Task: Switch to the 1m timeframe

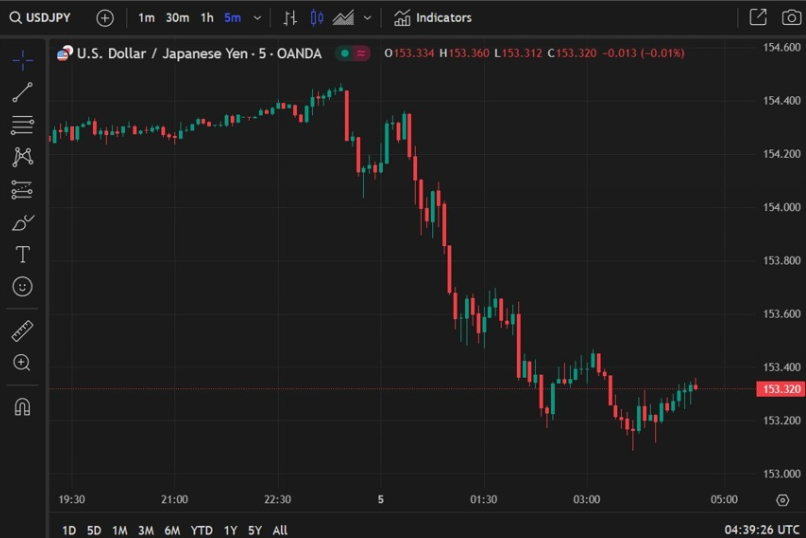Action: [146, 18]
